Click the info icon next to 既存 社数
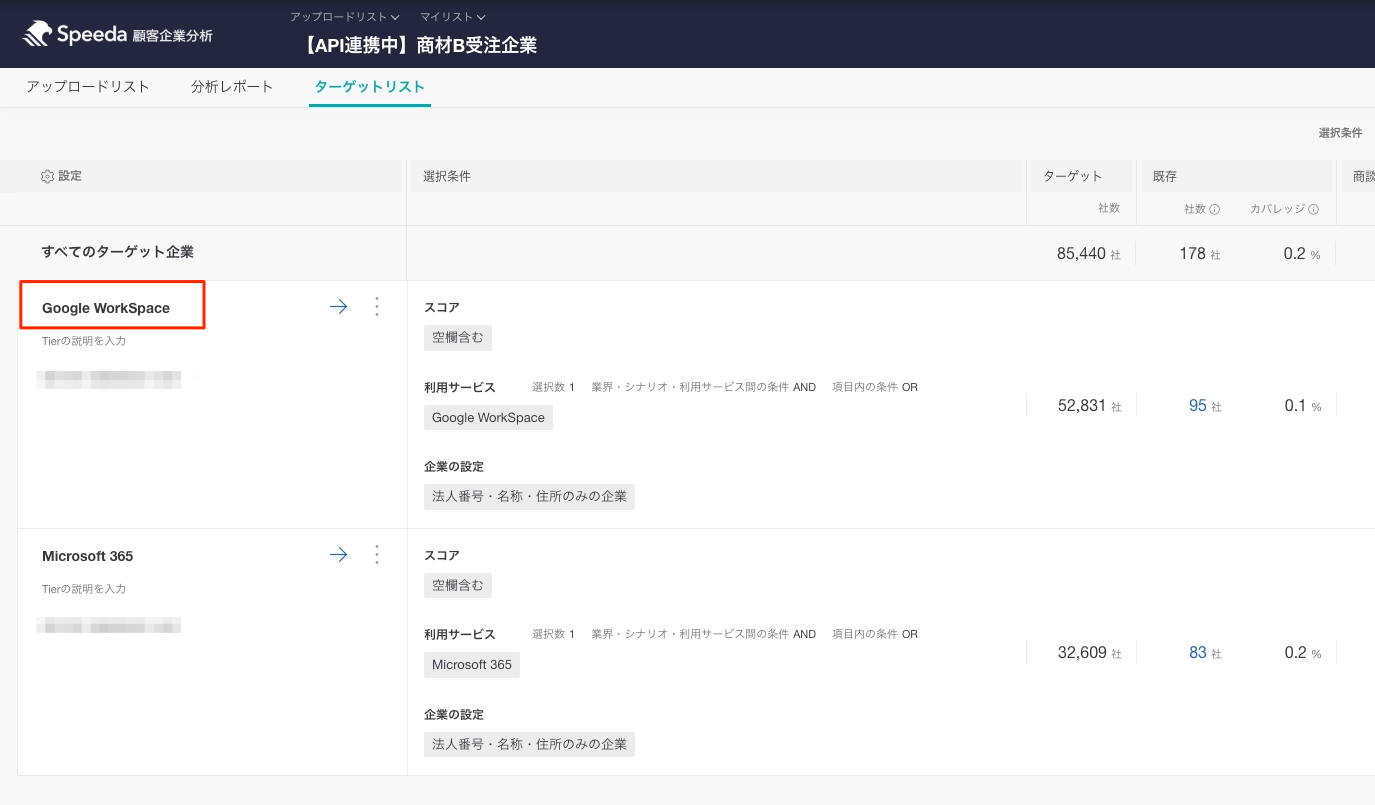Viewport: 1375px width, 805px height. (1215, 209)
